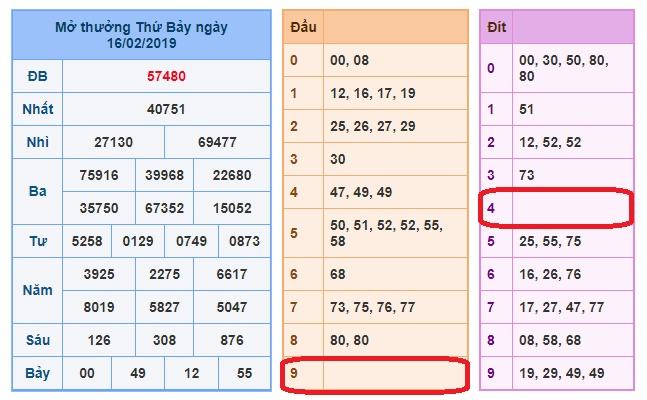This screenshot has width=647, height=400.
Task: Select the Tư prize number 0129
Action: pyautogui.click(x=139, y=241)
